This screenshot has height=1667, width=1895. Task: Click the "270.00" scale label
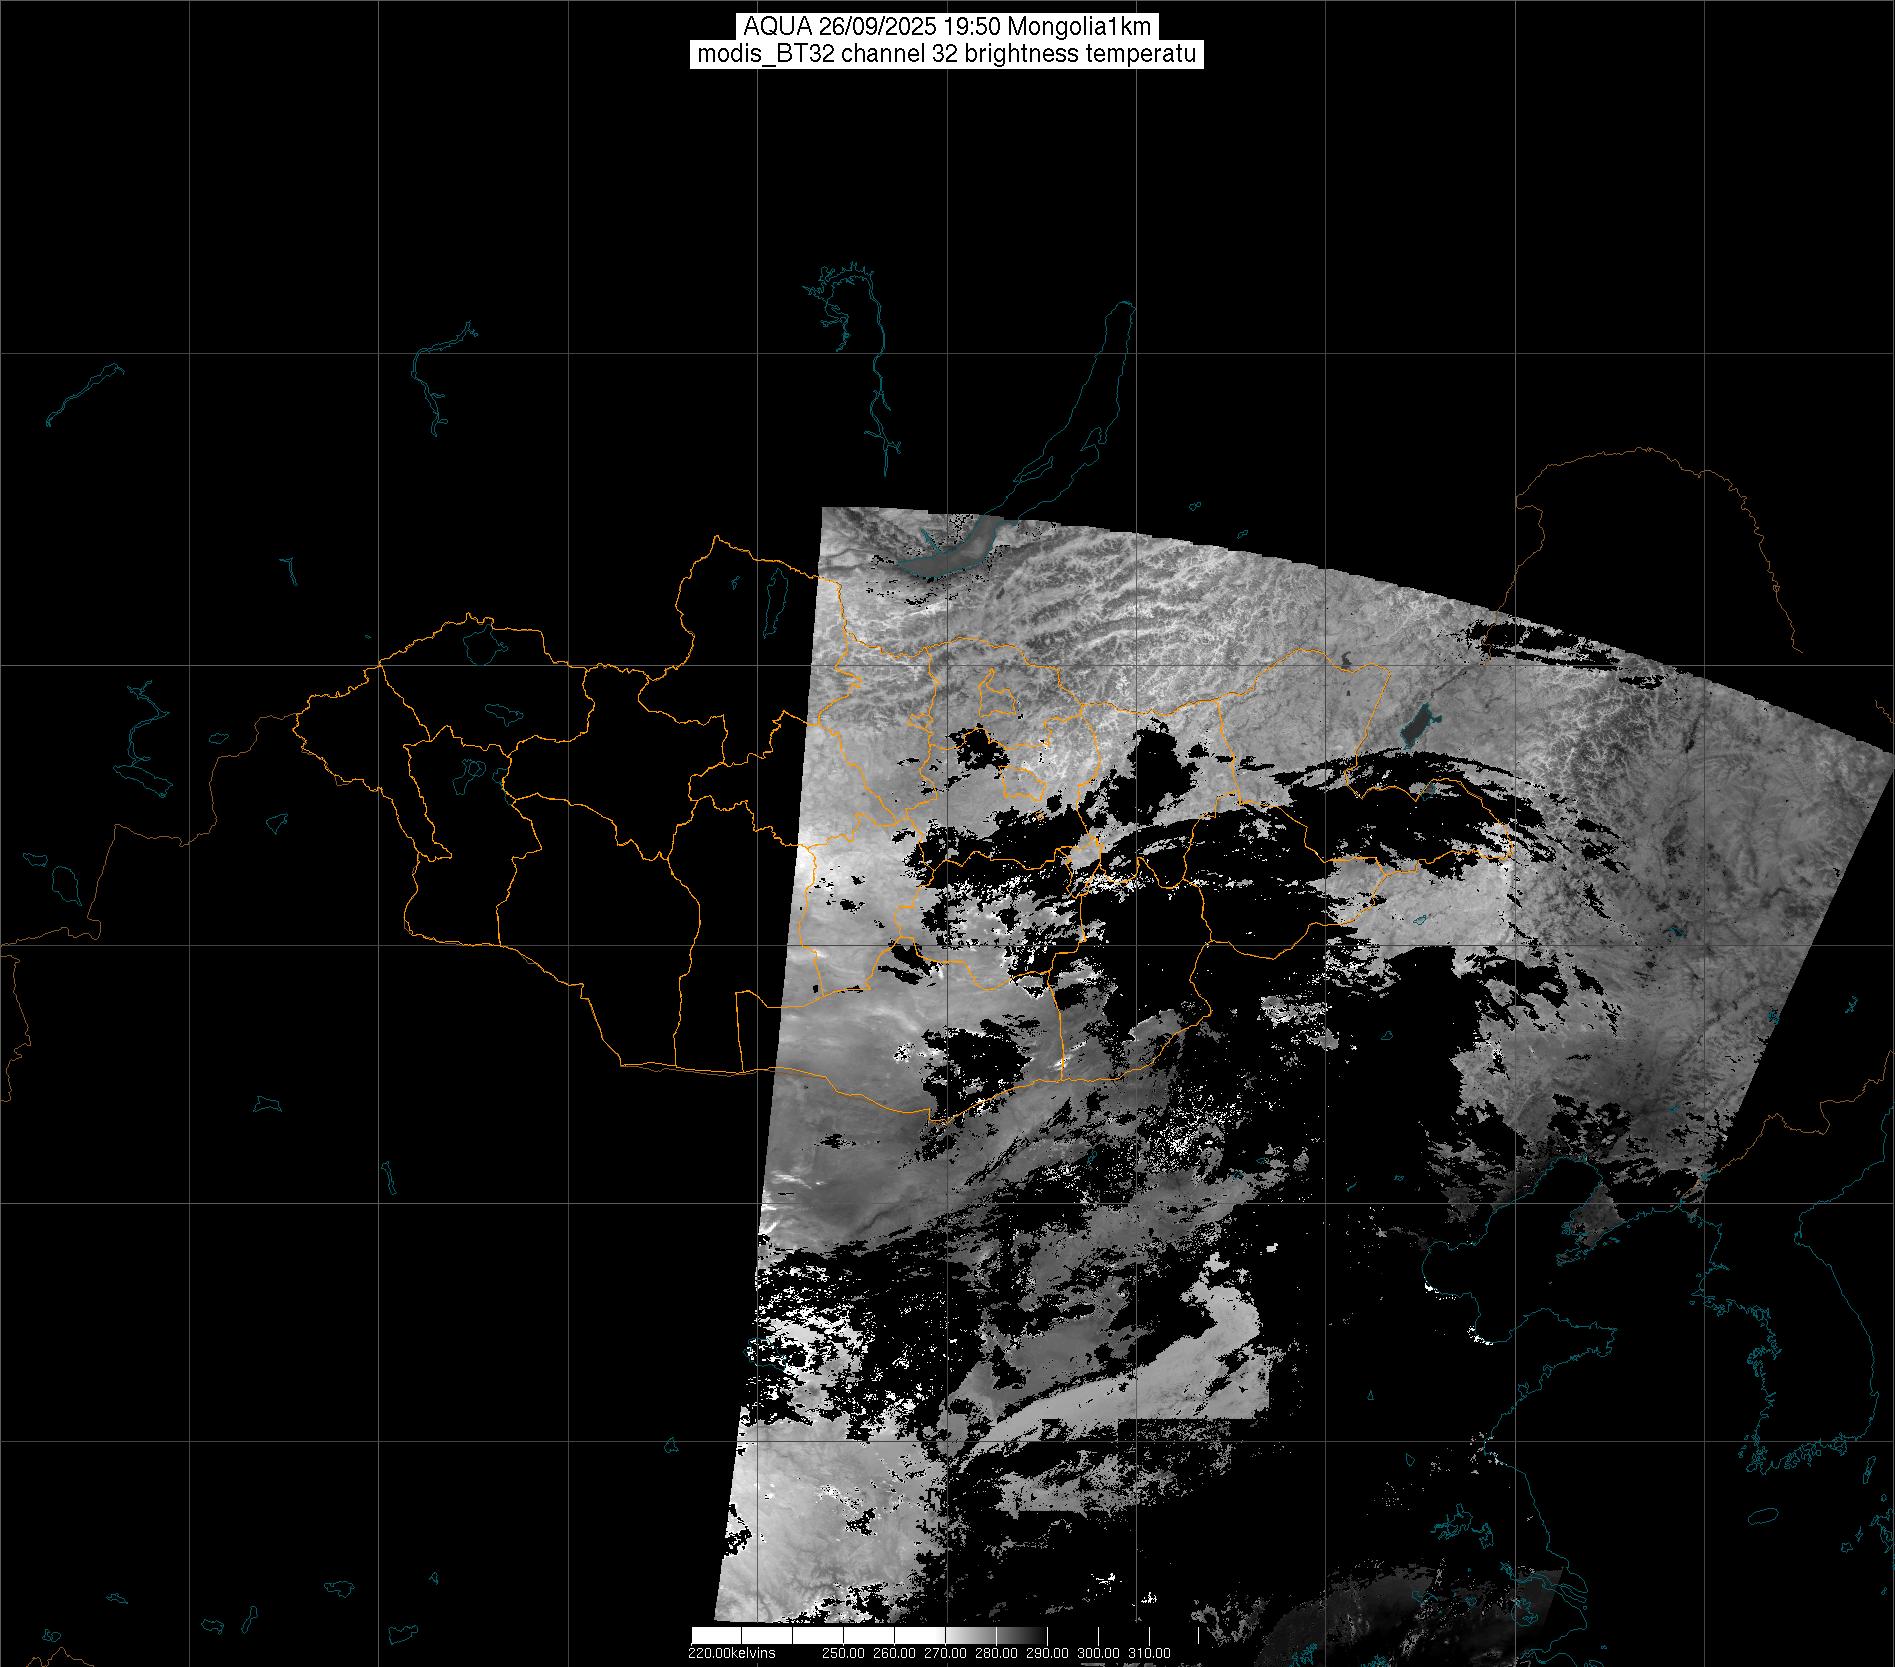pos(944,1653)
